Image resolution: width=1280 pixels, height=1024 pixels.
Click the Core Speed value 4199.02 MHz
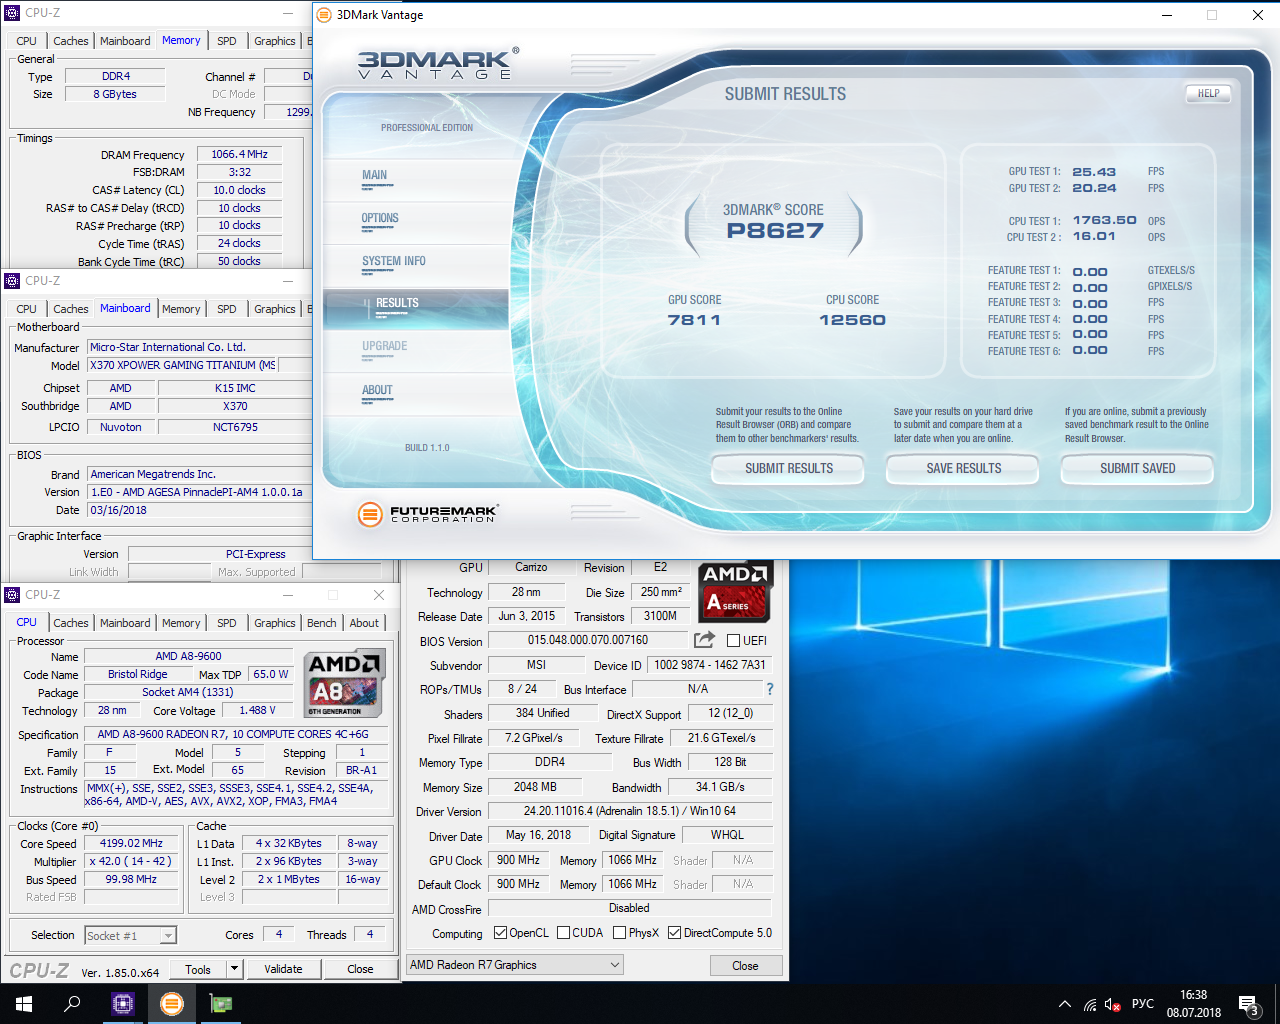pyautogui.click(x=131, y=844)
